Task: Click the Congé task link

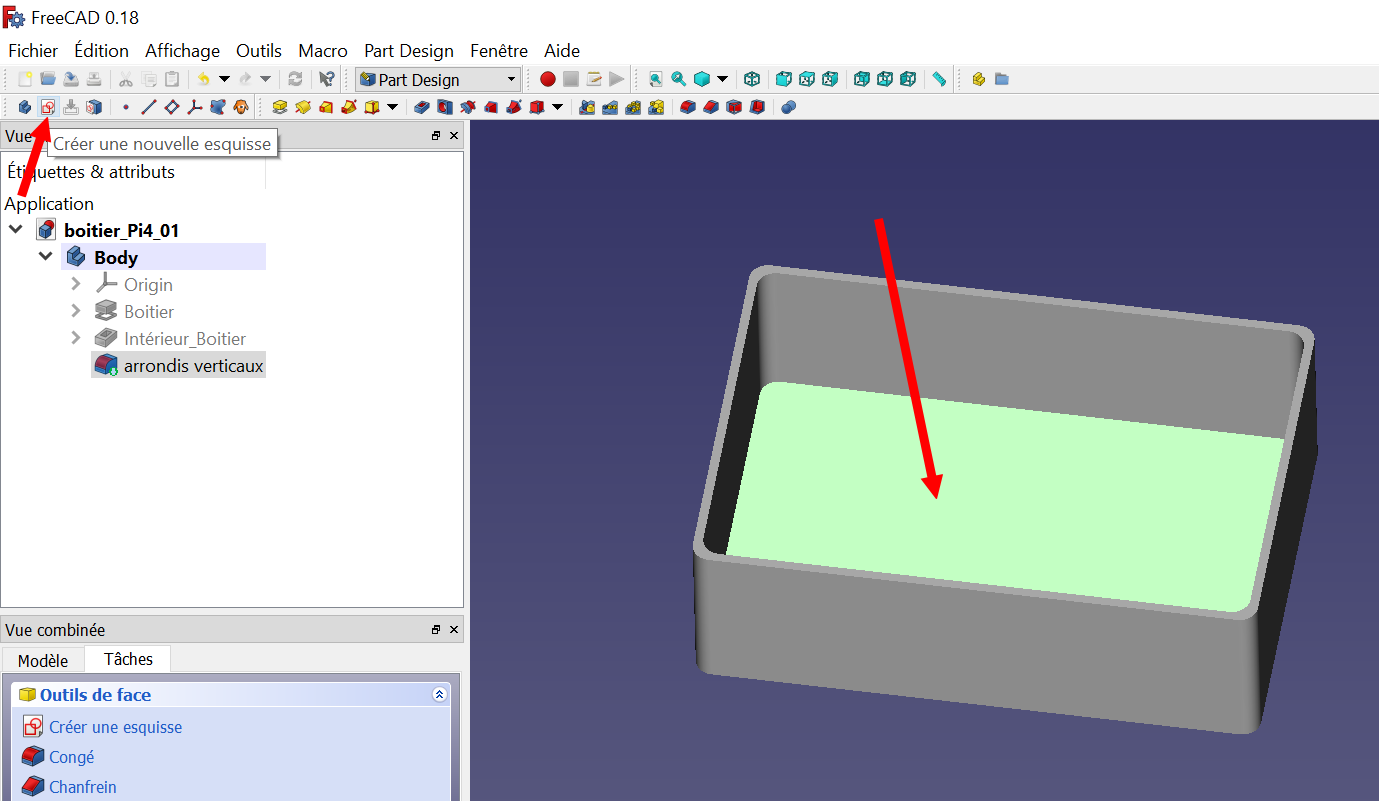Action: [71, 757]
